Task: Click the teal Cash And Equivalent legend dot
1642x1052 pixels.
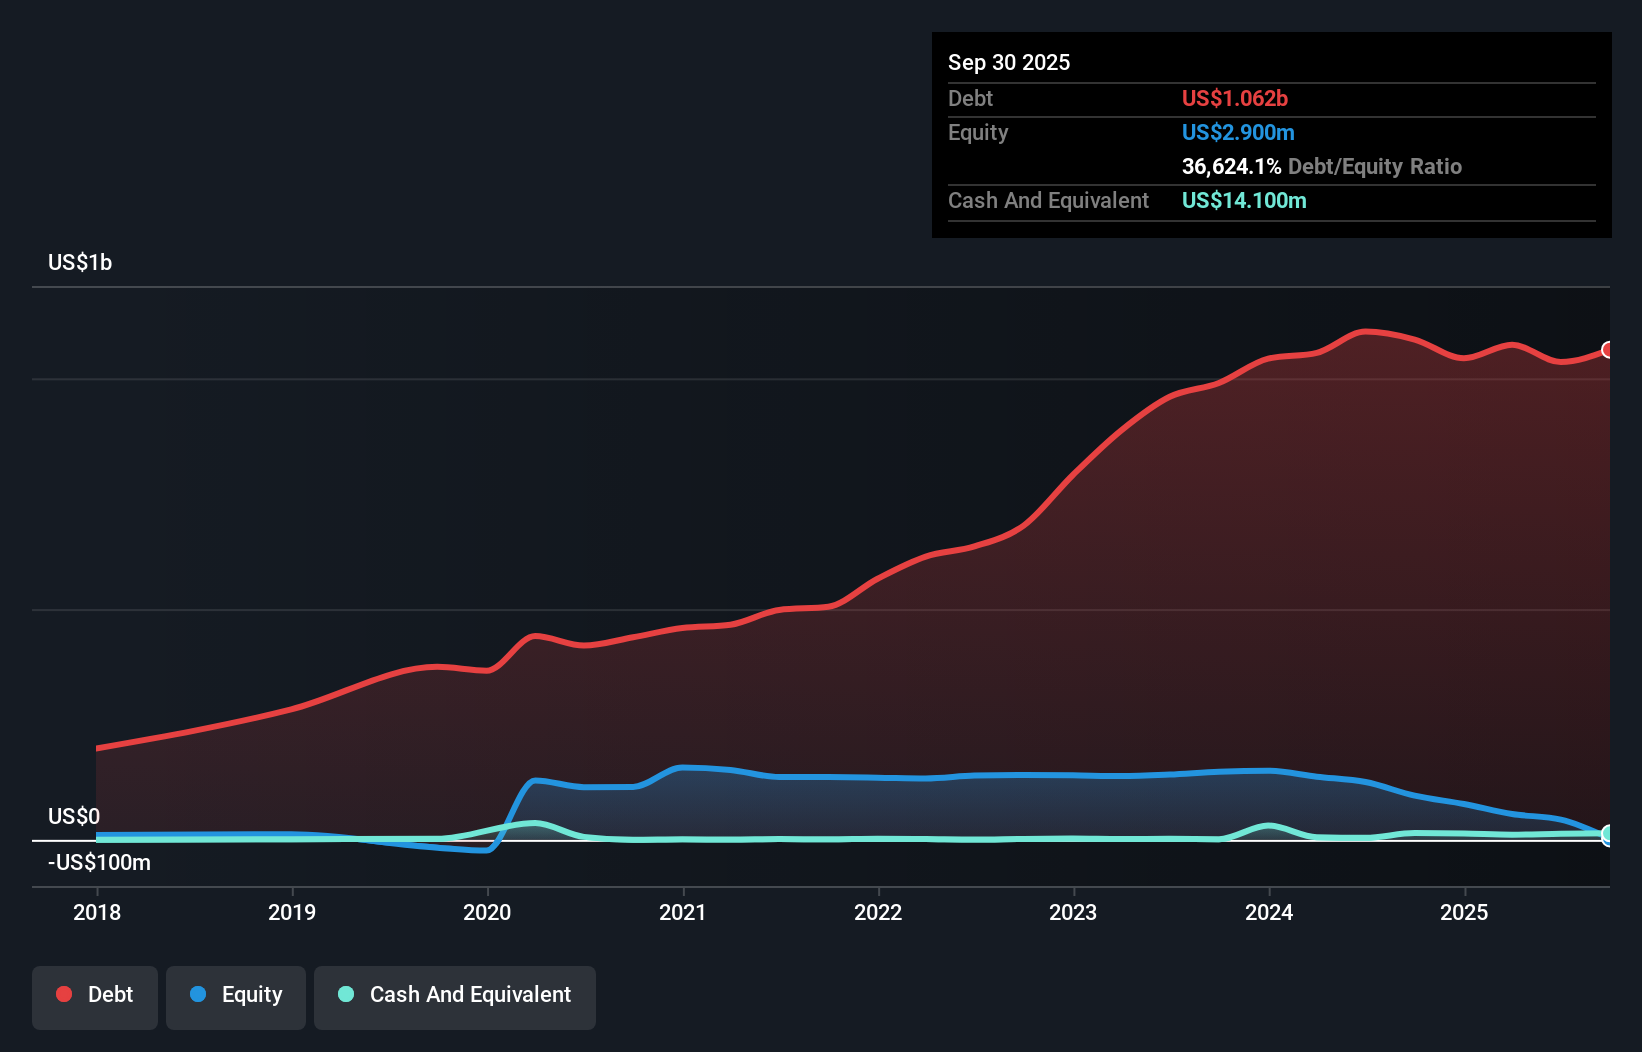Action: click(344, 995)
